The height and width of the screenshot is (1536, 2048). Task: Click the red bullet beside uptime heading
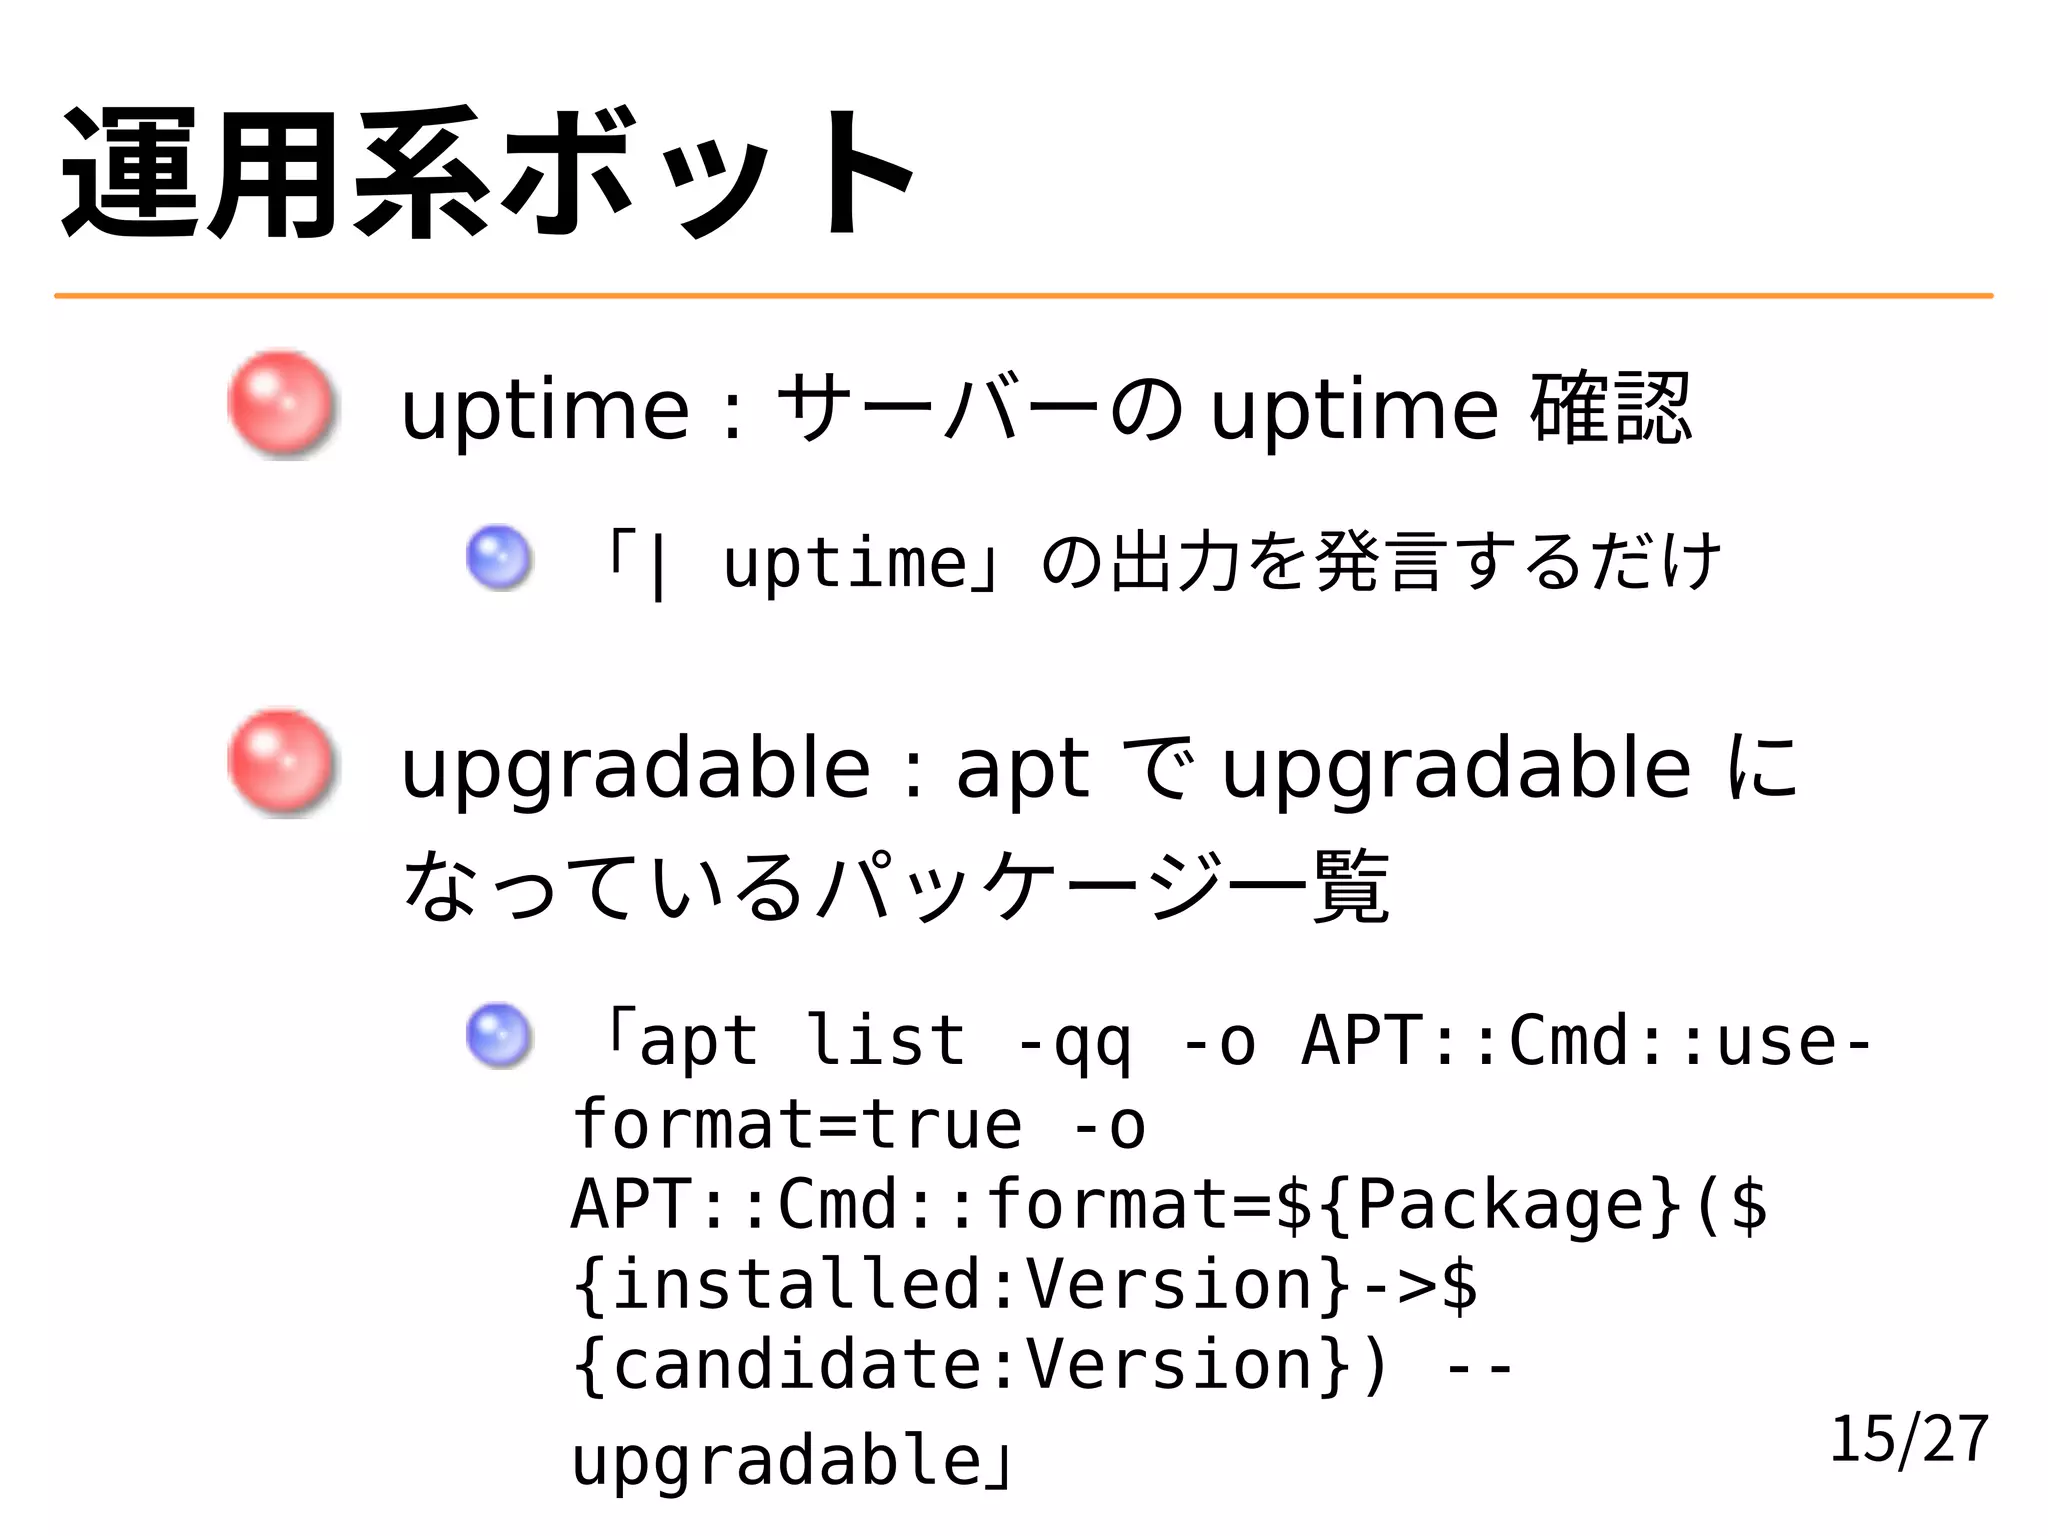tap(282, 404)
